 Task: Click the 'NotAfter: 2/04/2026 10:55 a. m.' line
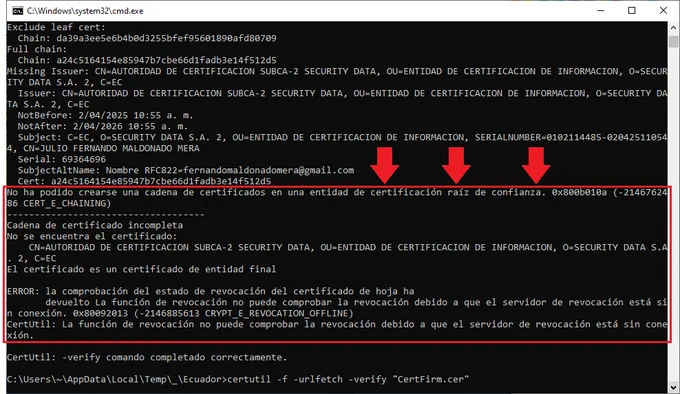click(x=103, y=126)
